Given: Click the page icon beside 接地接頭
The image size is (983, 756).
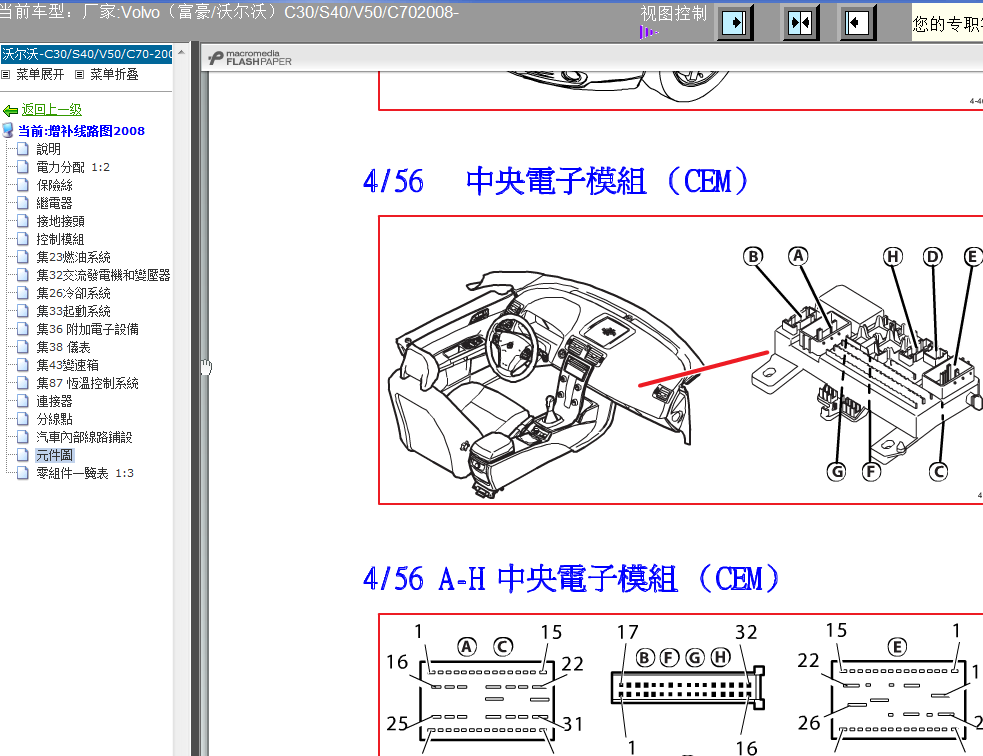Looking at the screenshot, I should point(23,221).
